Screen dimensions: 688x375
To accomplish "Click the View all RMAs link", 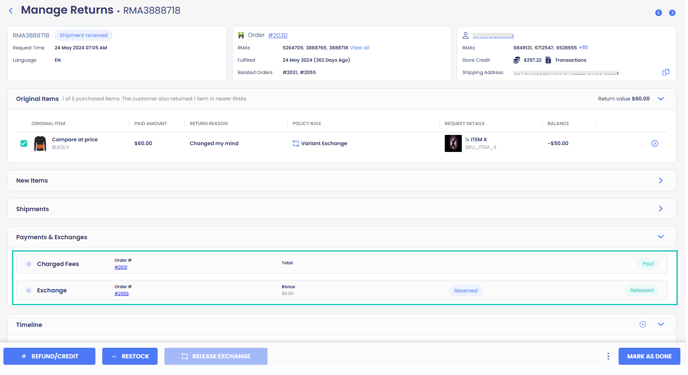I will point(360,48).
